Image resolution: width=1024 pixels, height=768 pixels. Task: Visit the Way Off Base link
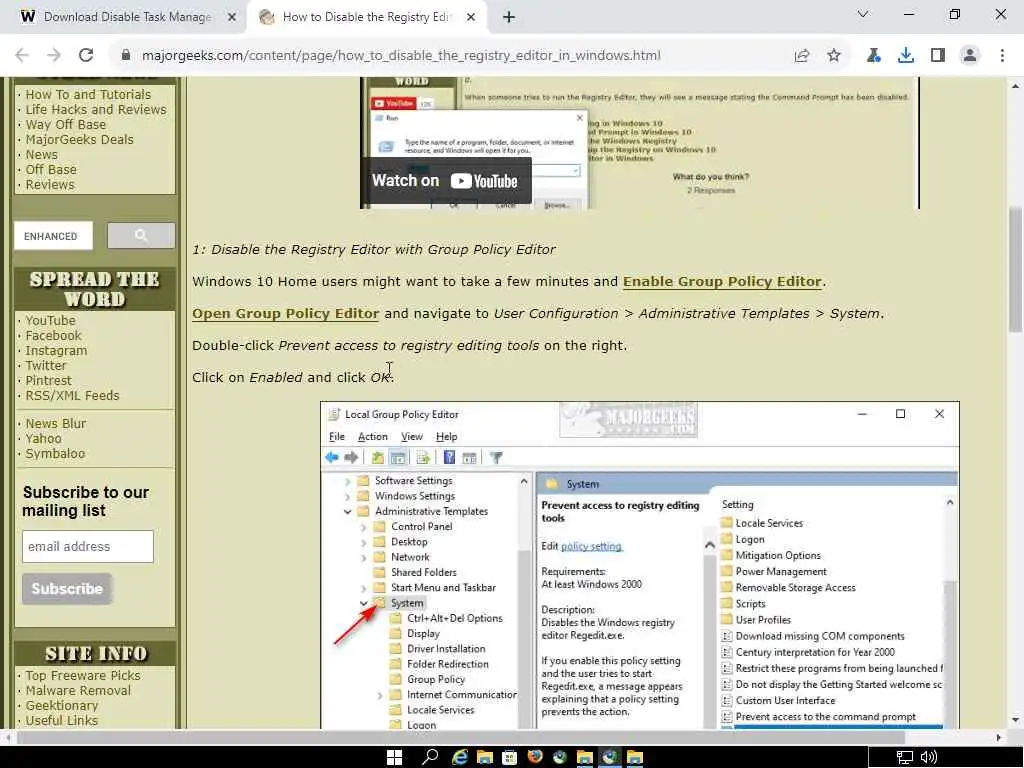65,125
